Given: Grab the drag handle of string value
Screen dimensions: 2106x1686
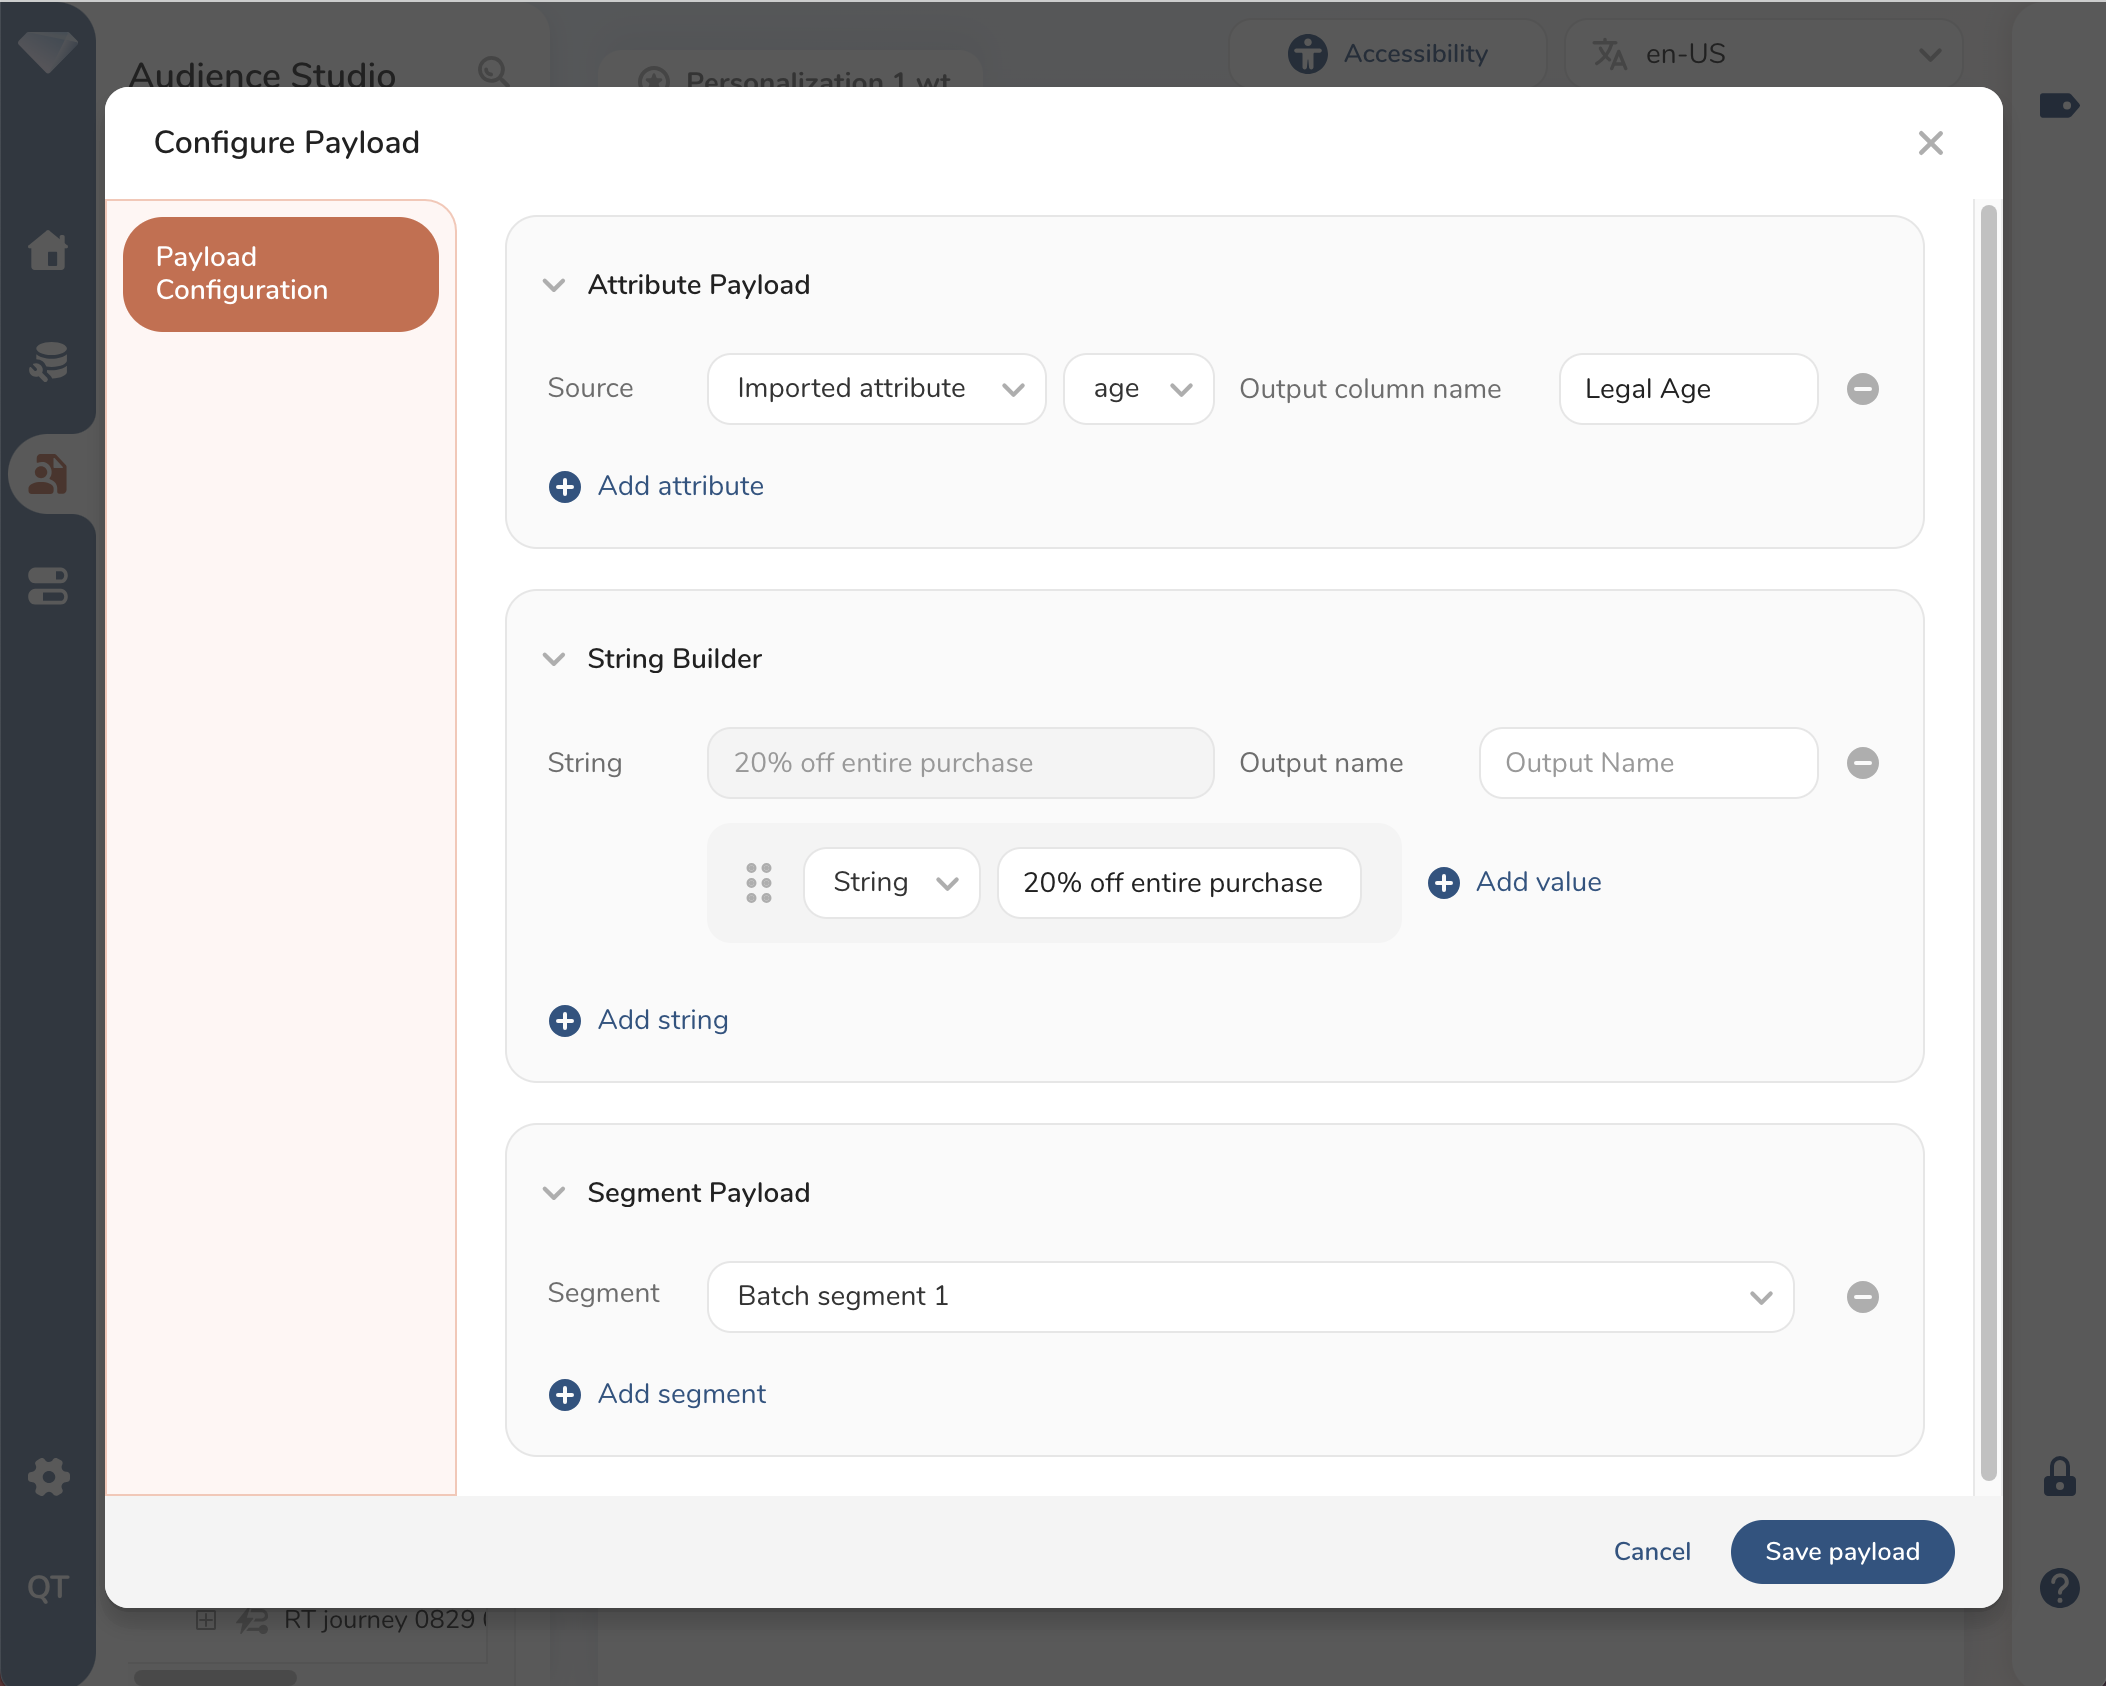Looking at the screenshot, I should (x=759, y=883).
